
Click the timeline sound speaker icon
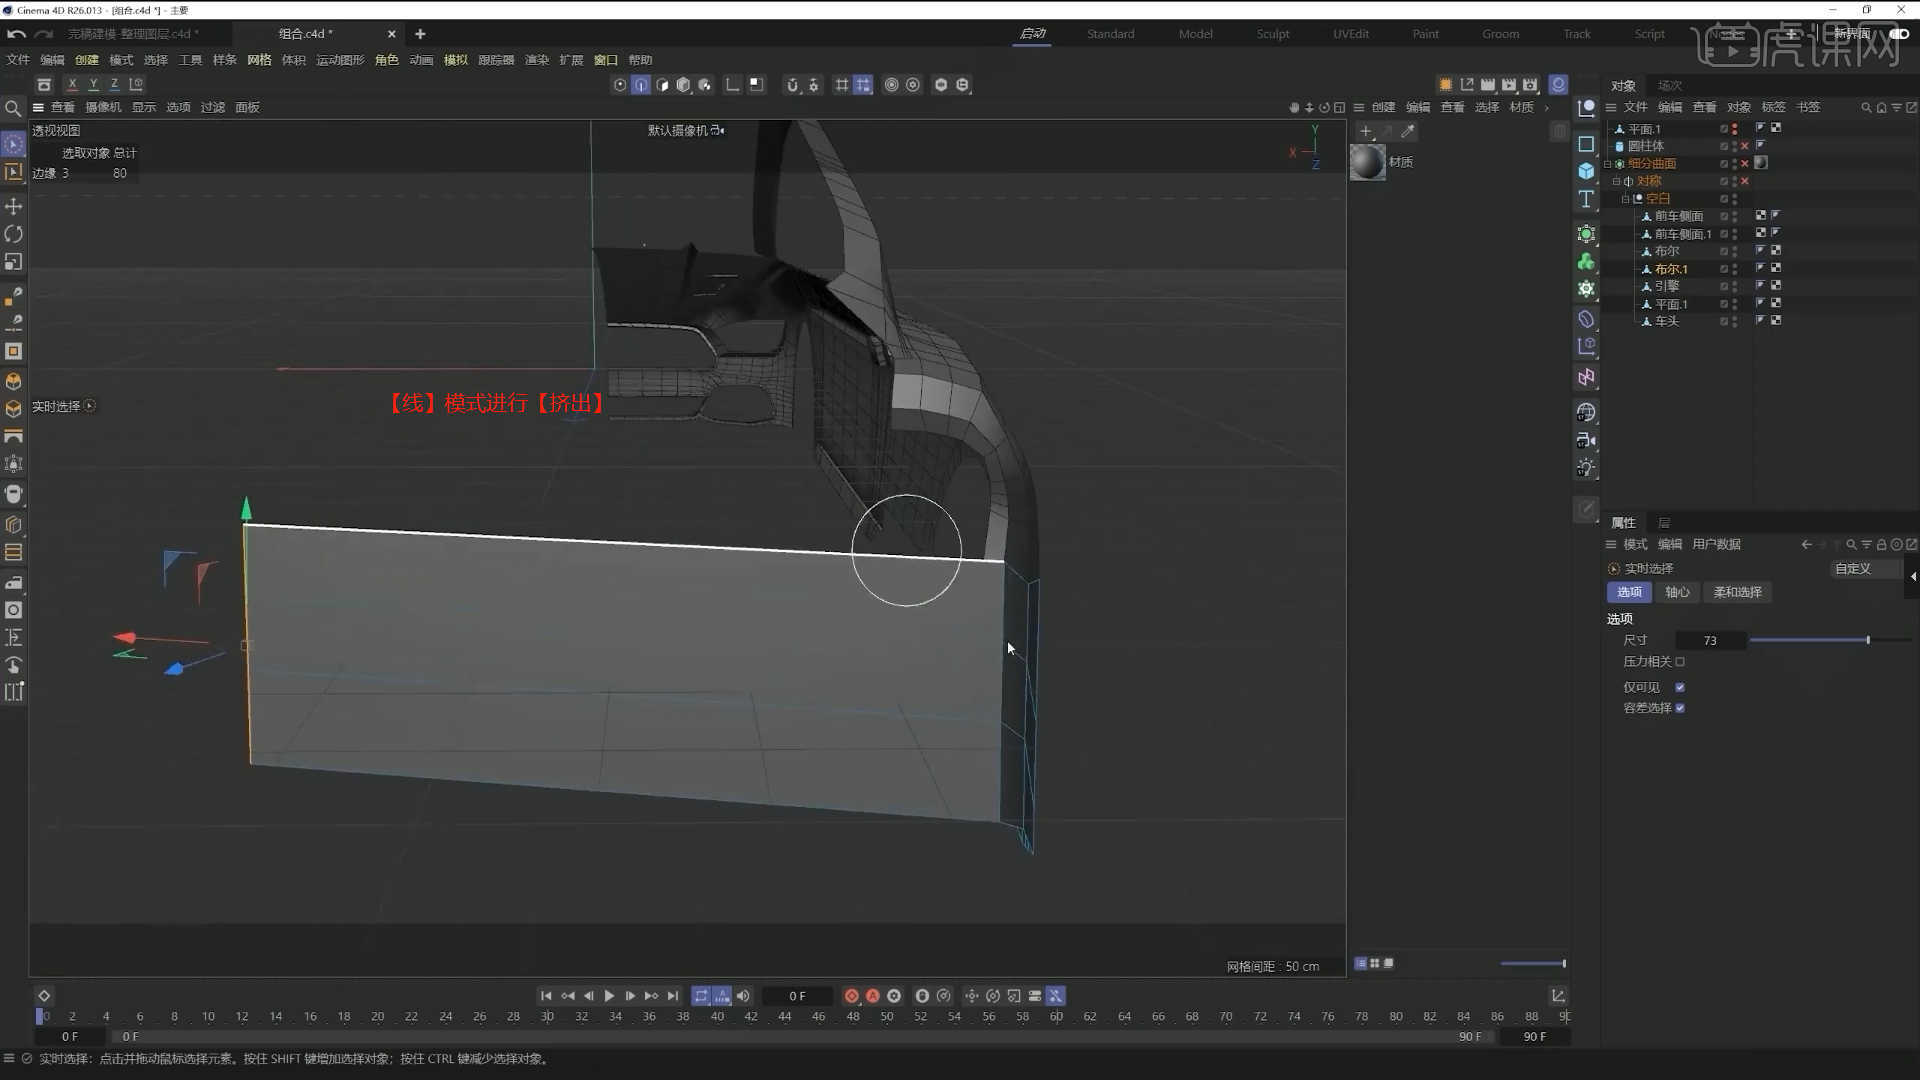pyautogui.click(x=743, y=996)
